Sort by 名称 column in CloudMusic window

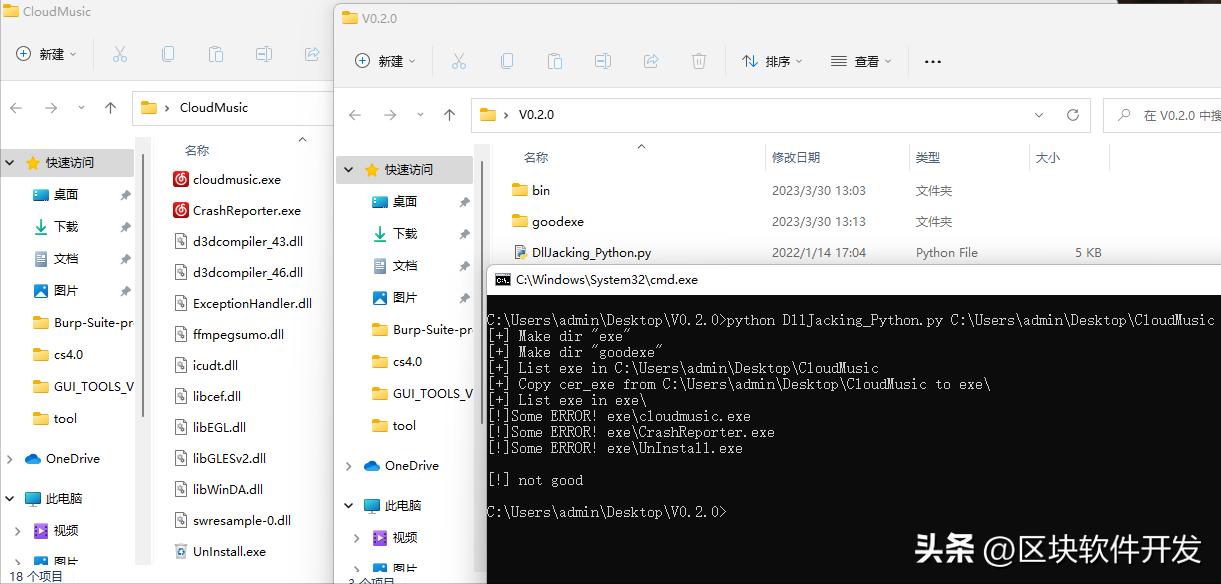pyautogui.click(x=197, y=150)
